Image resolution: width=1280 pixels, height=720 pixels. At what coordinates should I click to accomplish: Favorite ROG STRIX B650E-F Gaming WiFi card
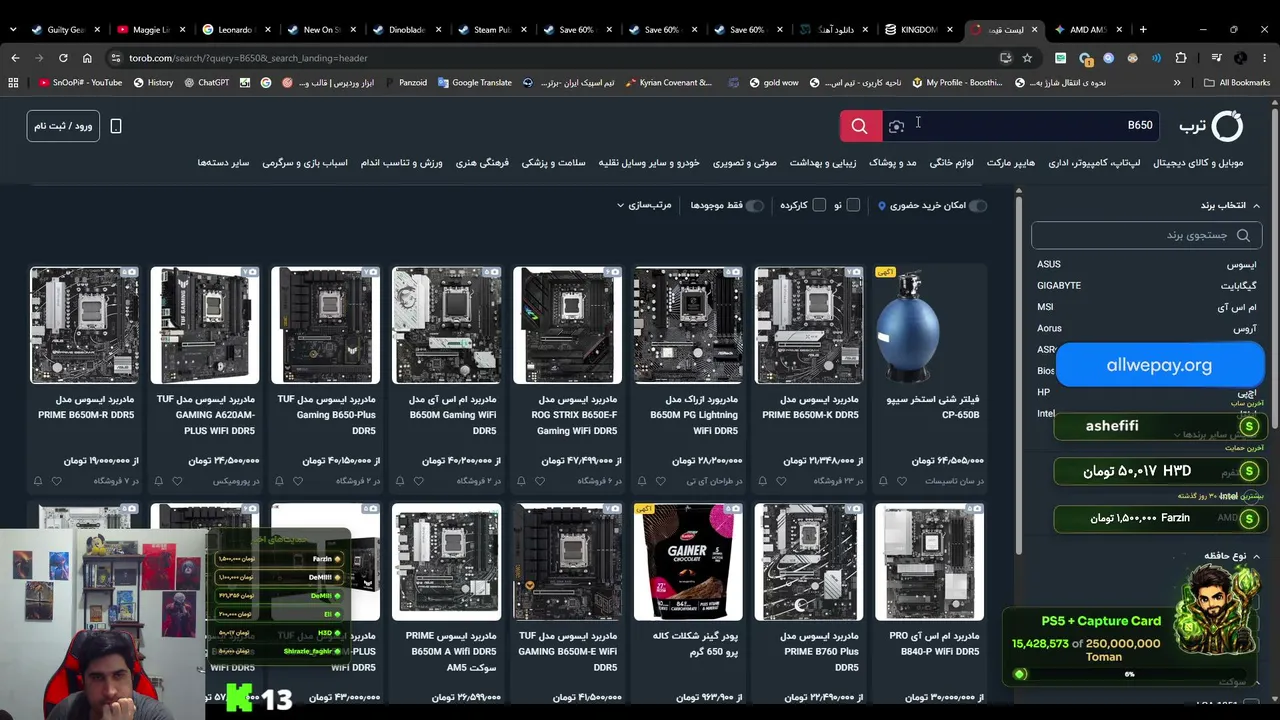[540, 481]
